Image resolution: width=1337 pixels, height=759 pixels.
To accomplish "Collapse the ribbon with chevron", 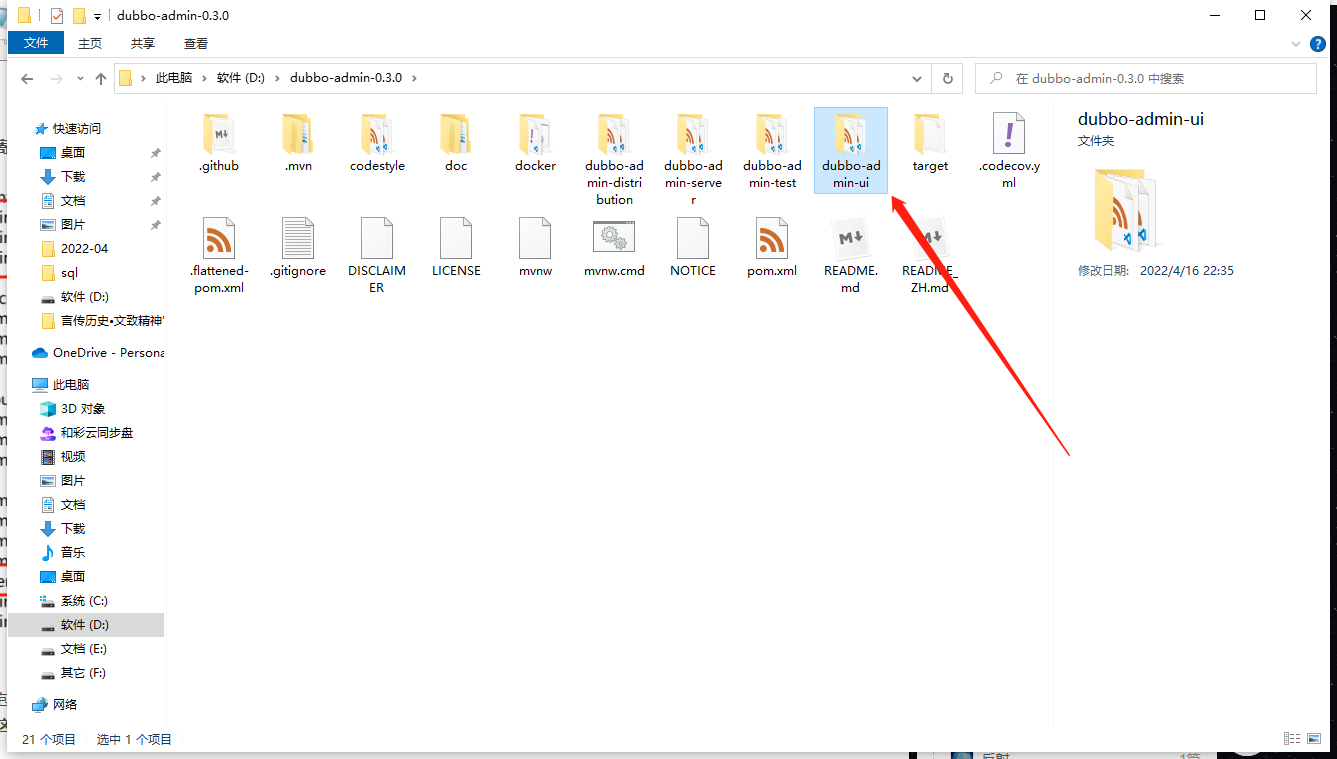I will point(1295,44).
